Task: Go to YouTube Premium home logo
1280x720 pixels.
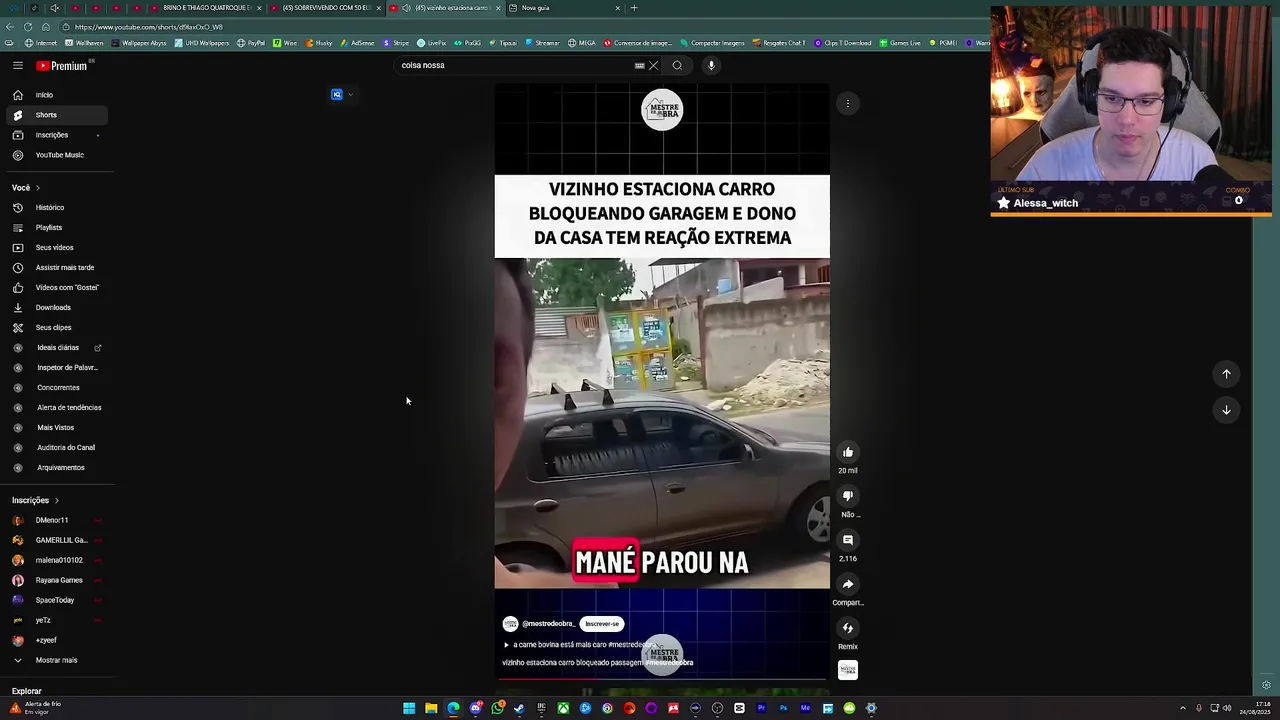Action: [x=62, y=66]
